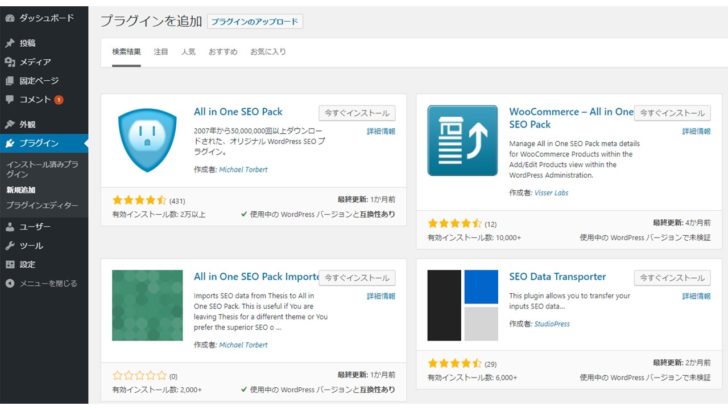
Task: Open 詳細情報 for WooCommerce SEO Pack
Action: (x=696, y=131)
